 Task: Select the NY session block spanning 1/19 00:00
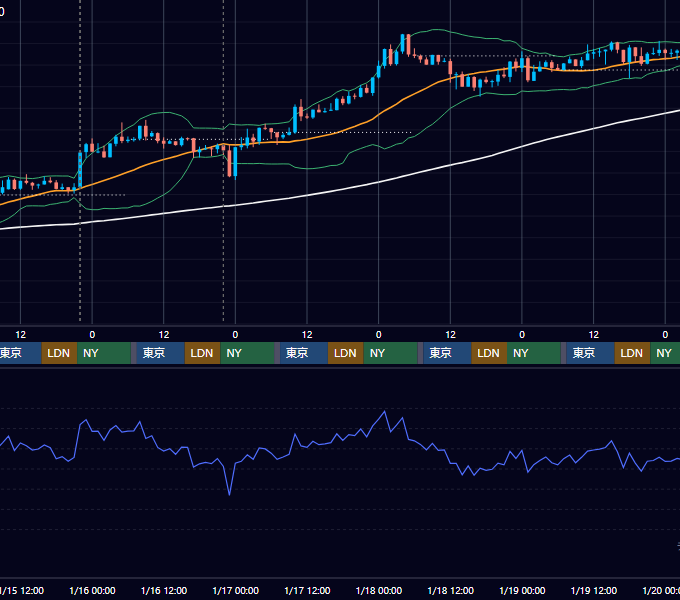coord(534,353)
